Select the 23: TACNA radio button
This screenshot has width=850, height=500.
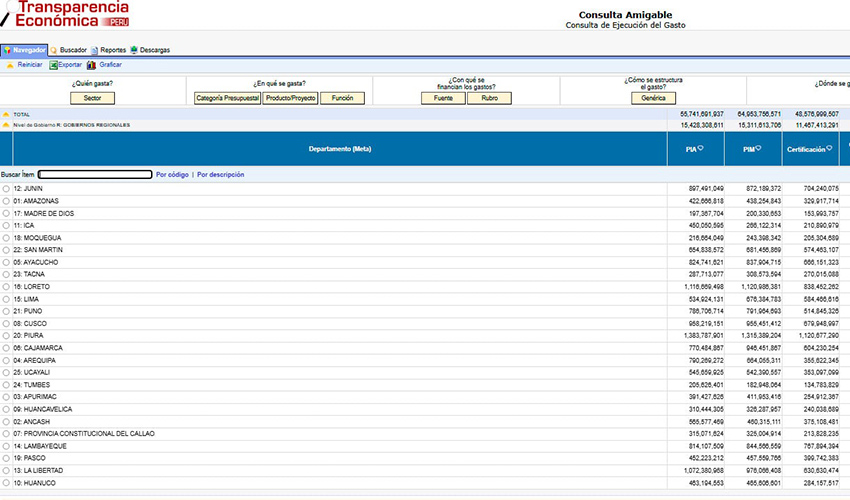(6, 274)
